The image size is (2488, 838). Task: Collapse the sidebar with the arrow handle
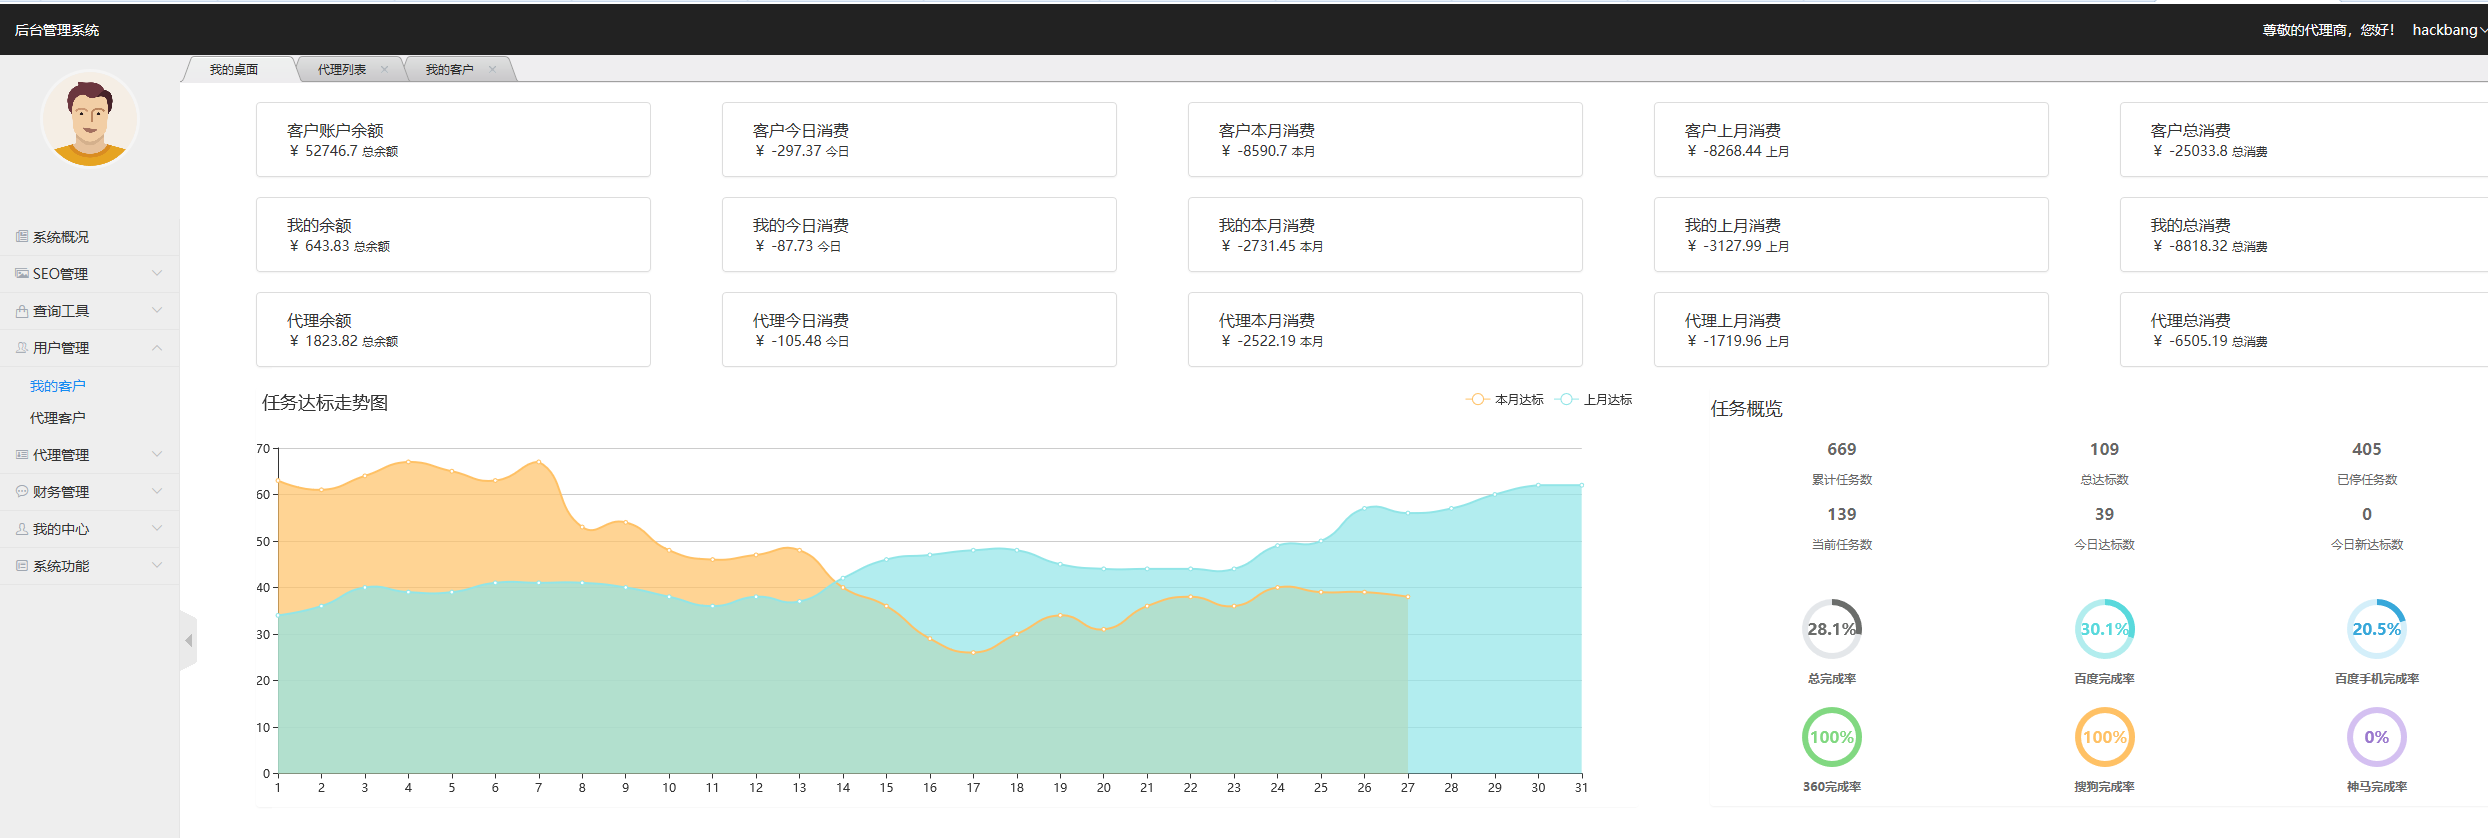pyautogui.click(x=188, y=640)
